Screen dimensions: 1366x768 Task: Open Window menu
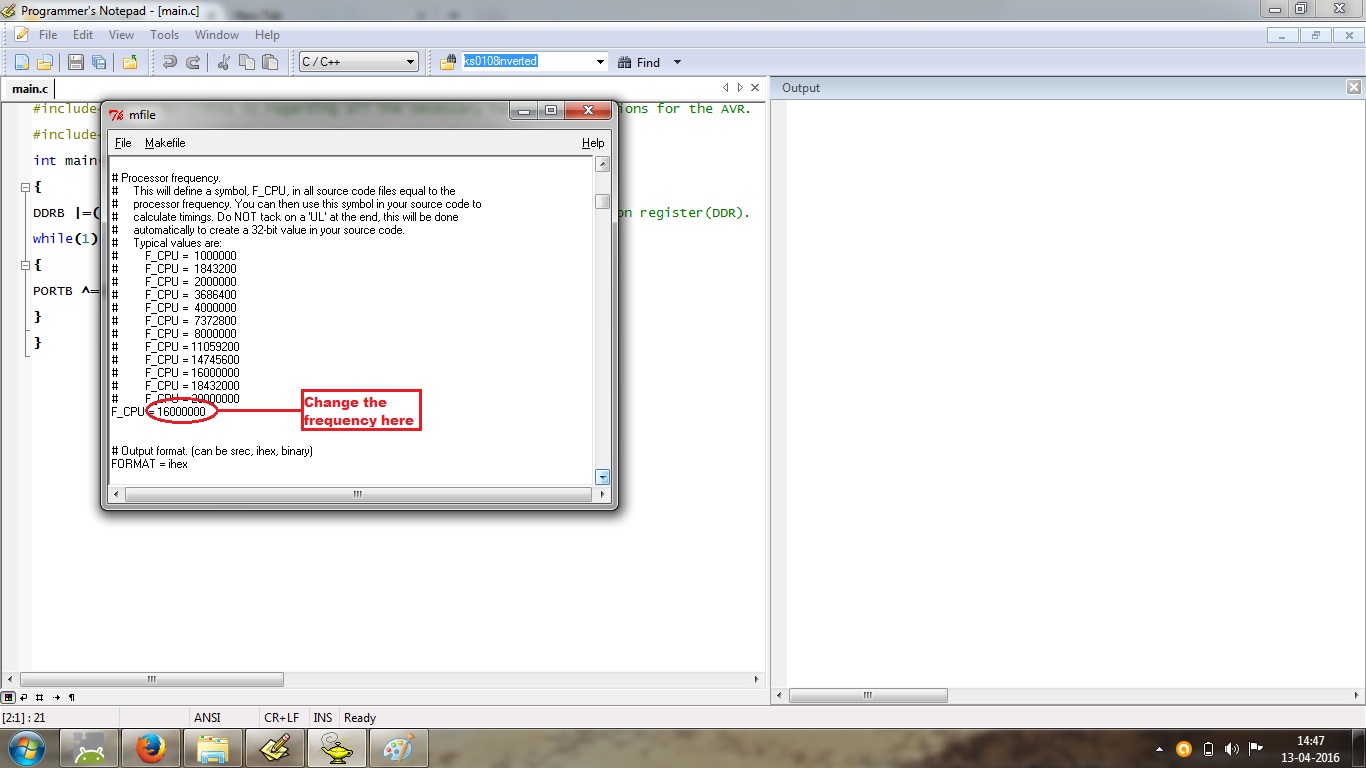[x=217, y=34]
